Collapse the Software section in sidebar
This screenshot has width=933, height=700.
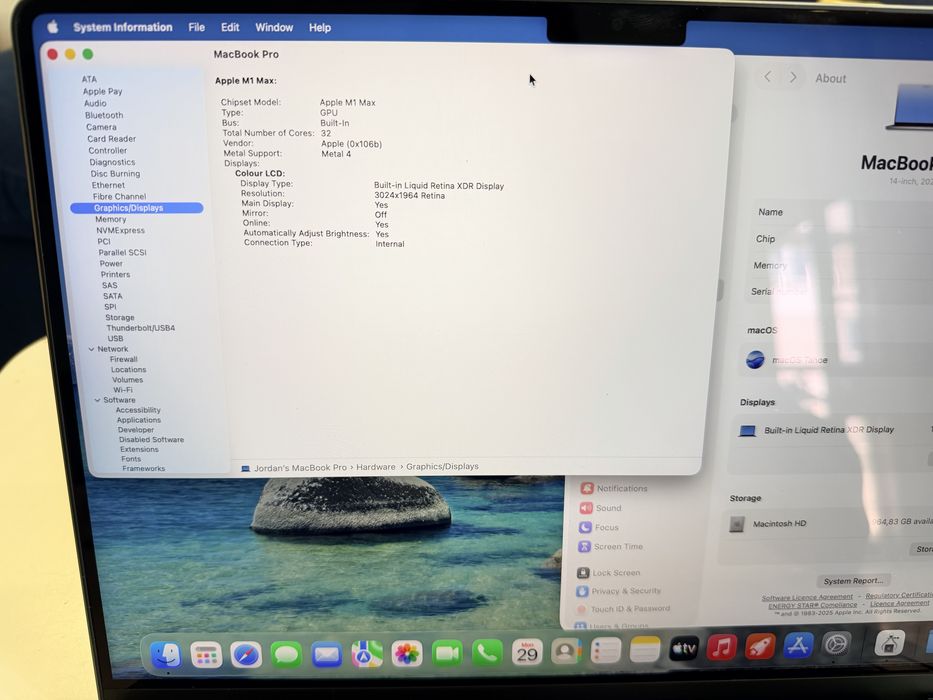click(97, 400)
